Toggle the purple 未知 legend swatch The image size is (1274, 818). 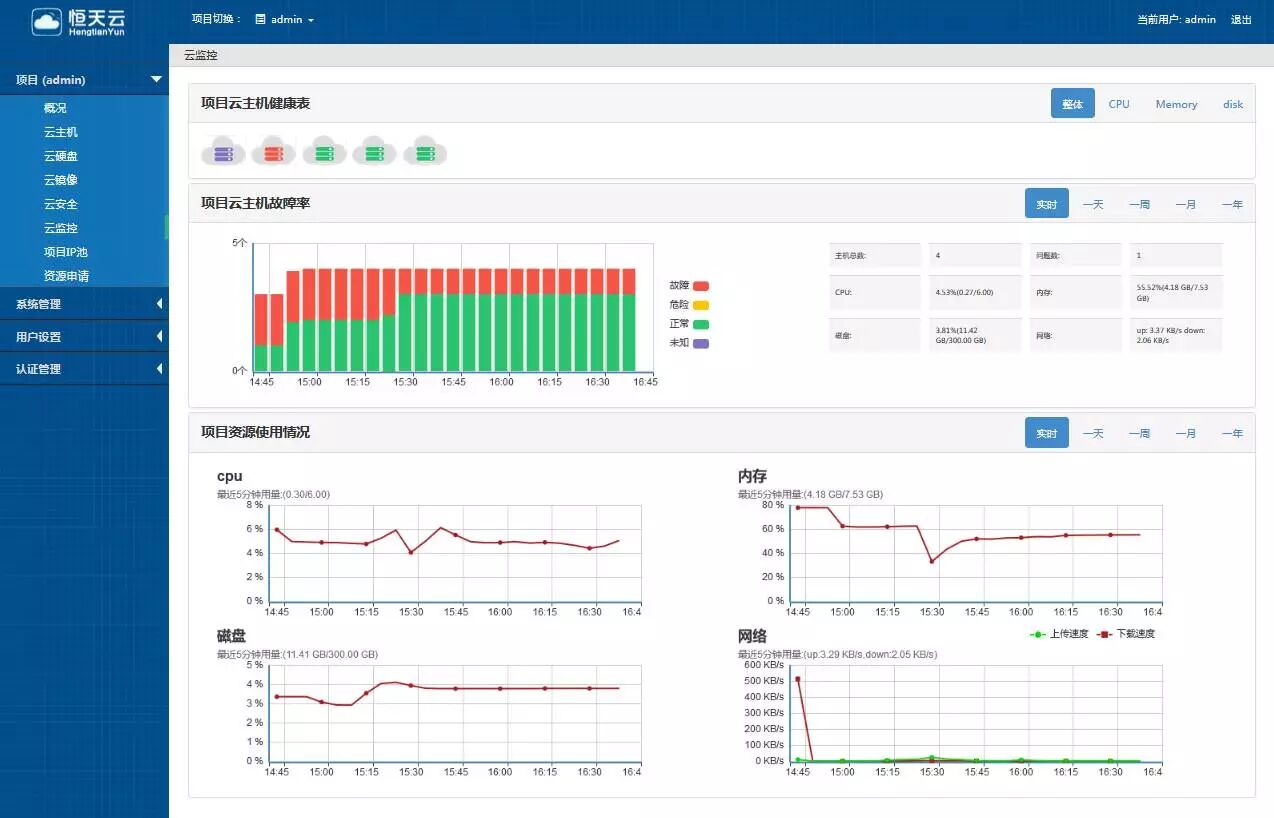coord(701,343)
